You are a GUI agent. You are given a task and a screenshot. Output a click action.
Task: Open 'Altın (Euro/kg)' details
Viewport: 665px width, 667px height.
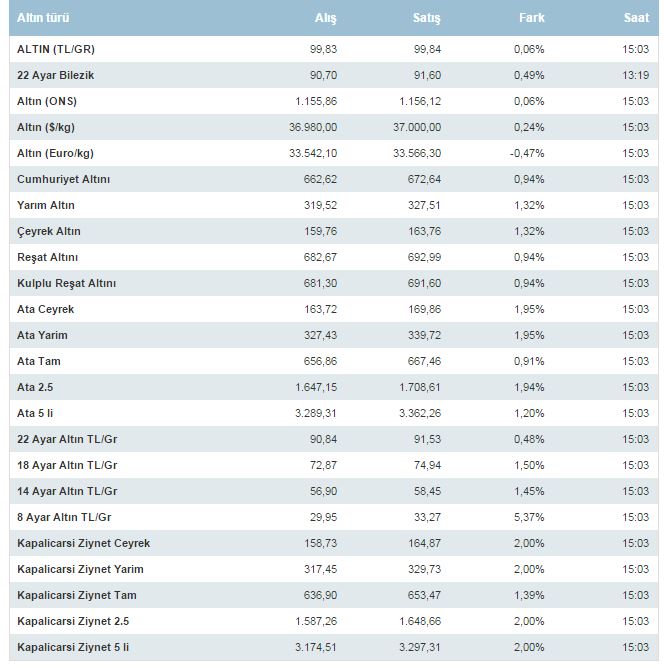pyautogui.click(x=55, y=153)
